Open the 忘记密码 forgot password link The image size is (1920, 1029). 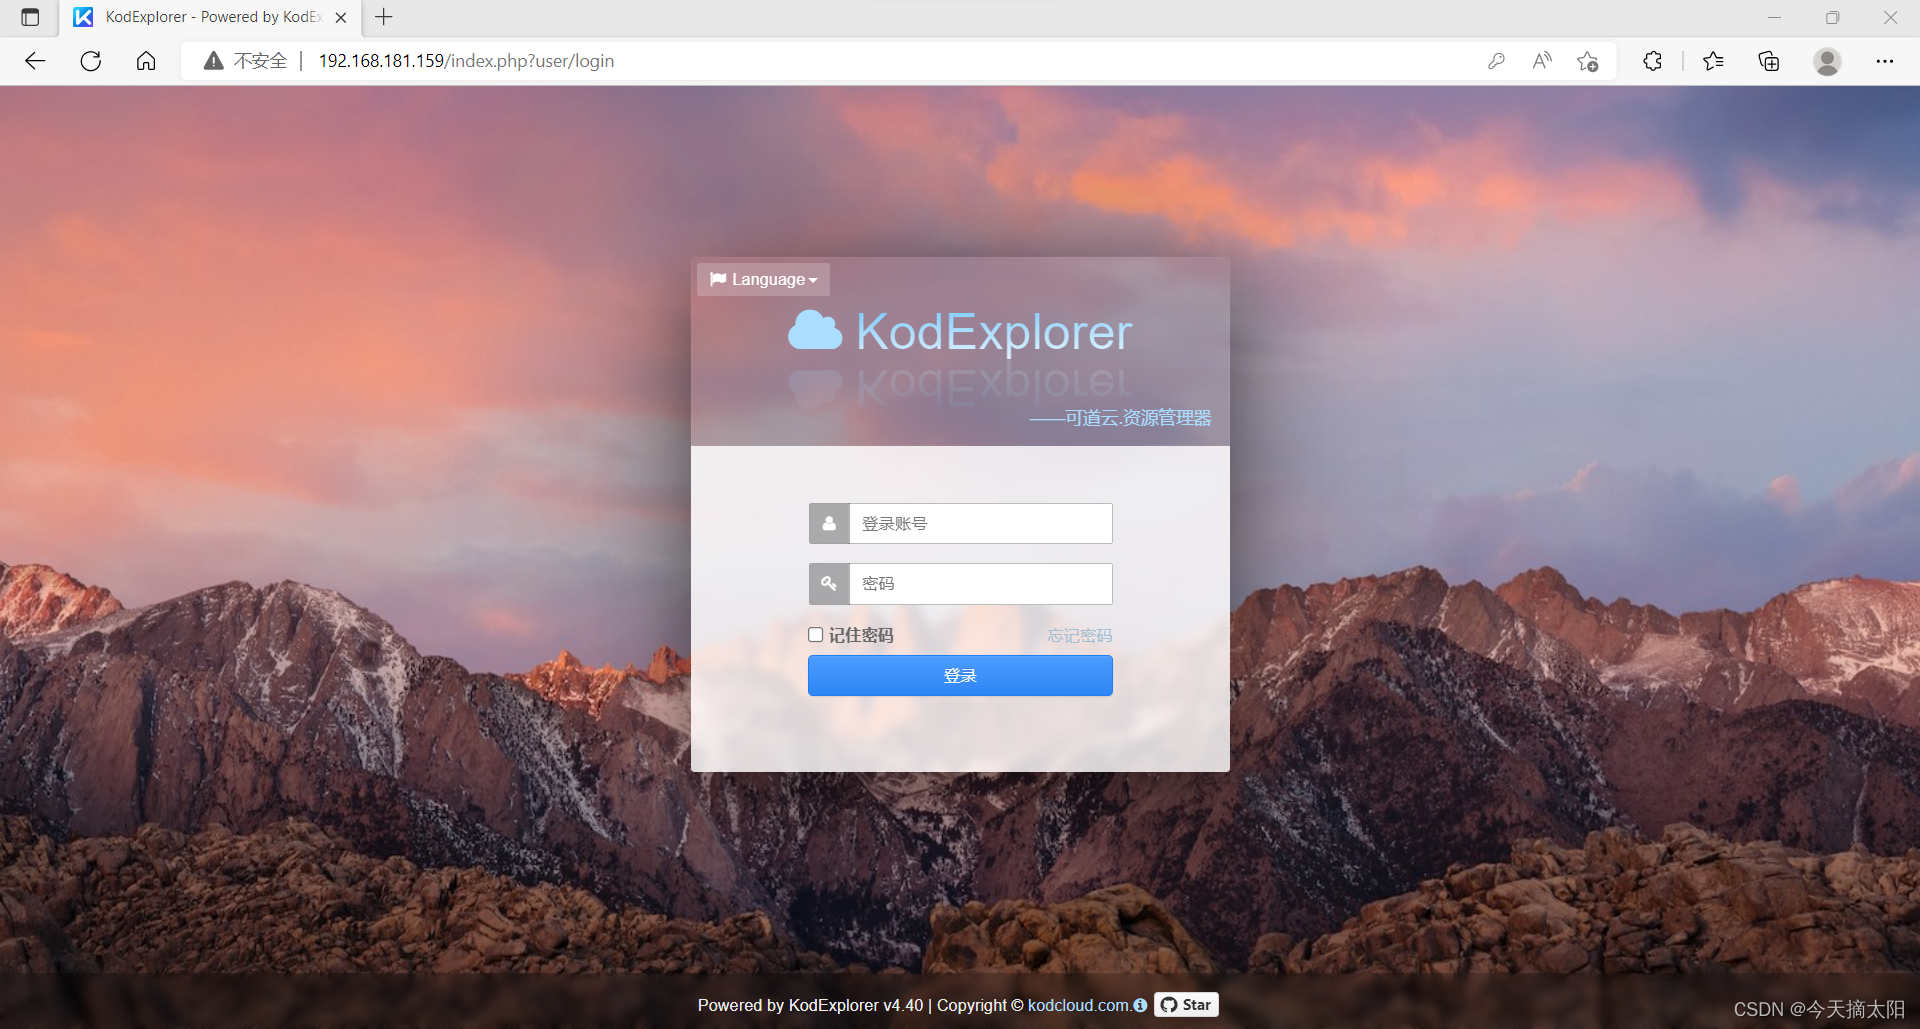1080,636
